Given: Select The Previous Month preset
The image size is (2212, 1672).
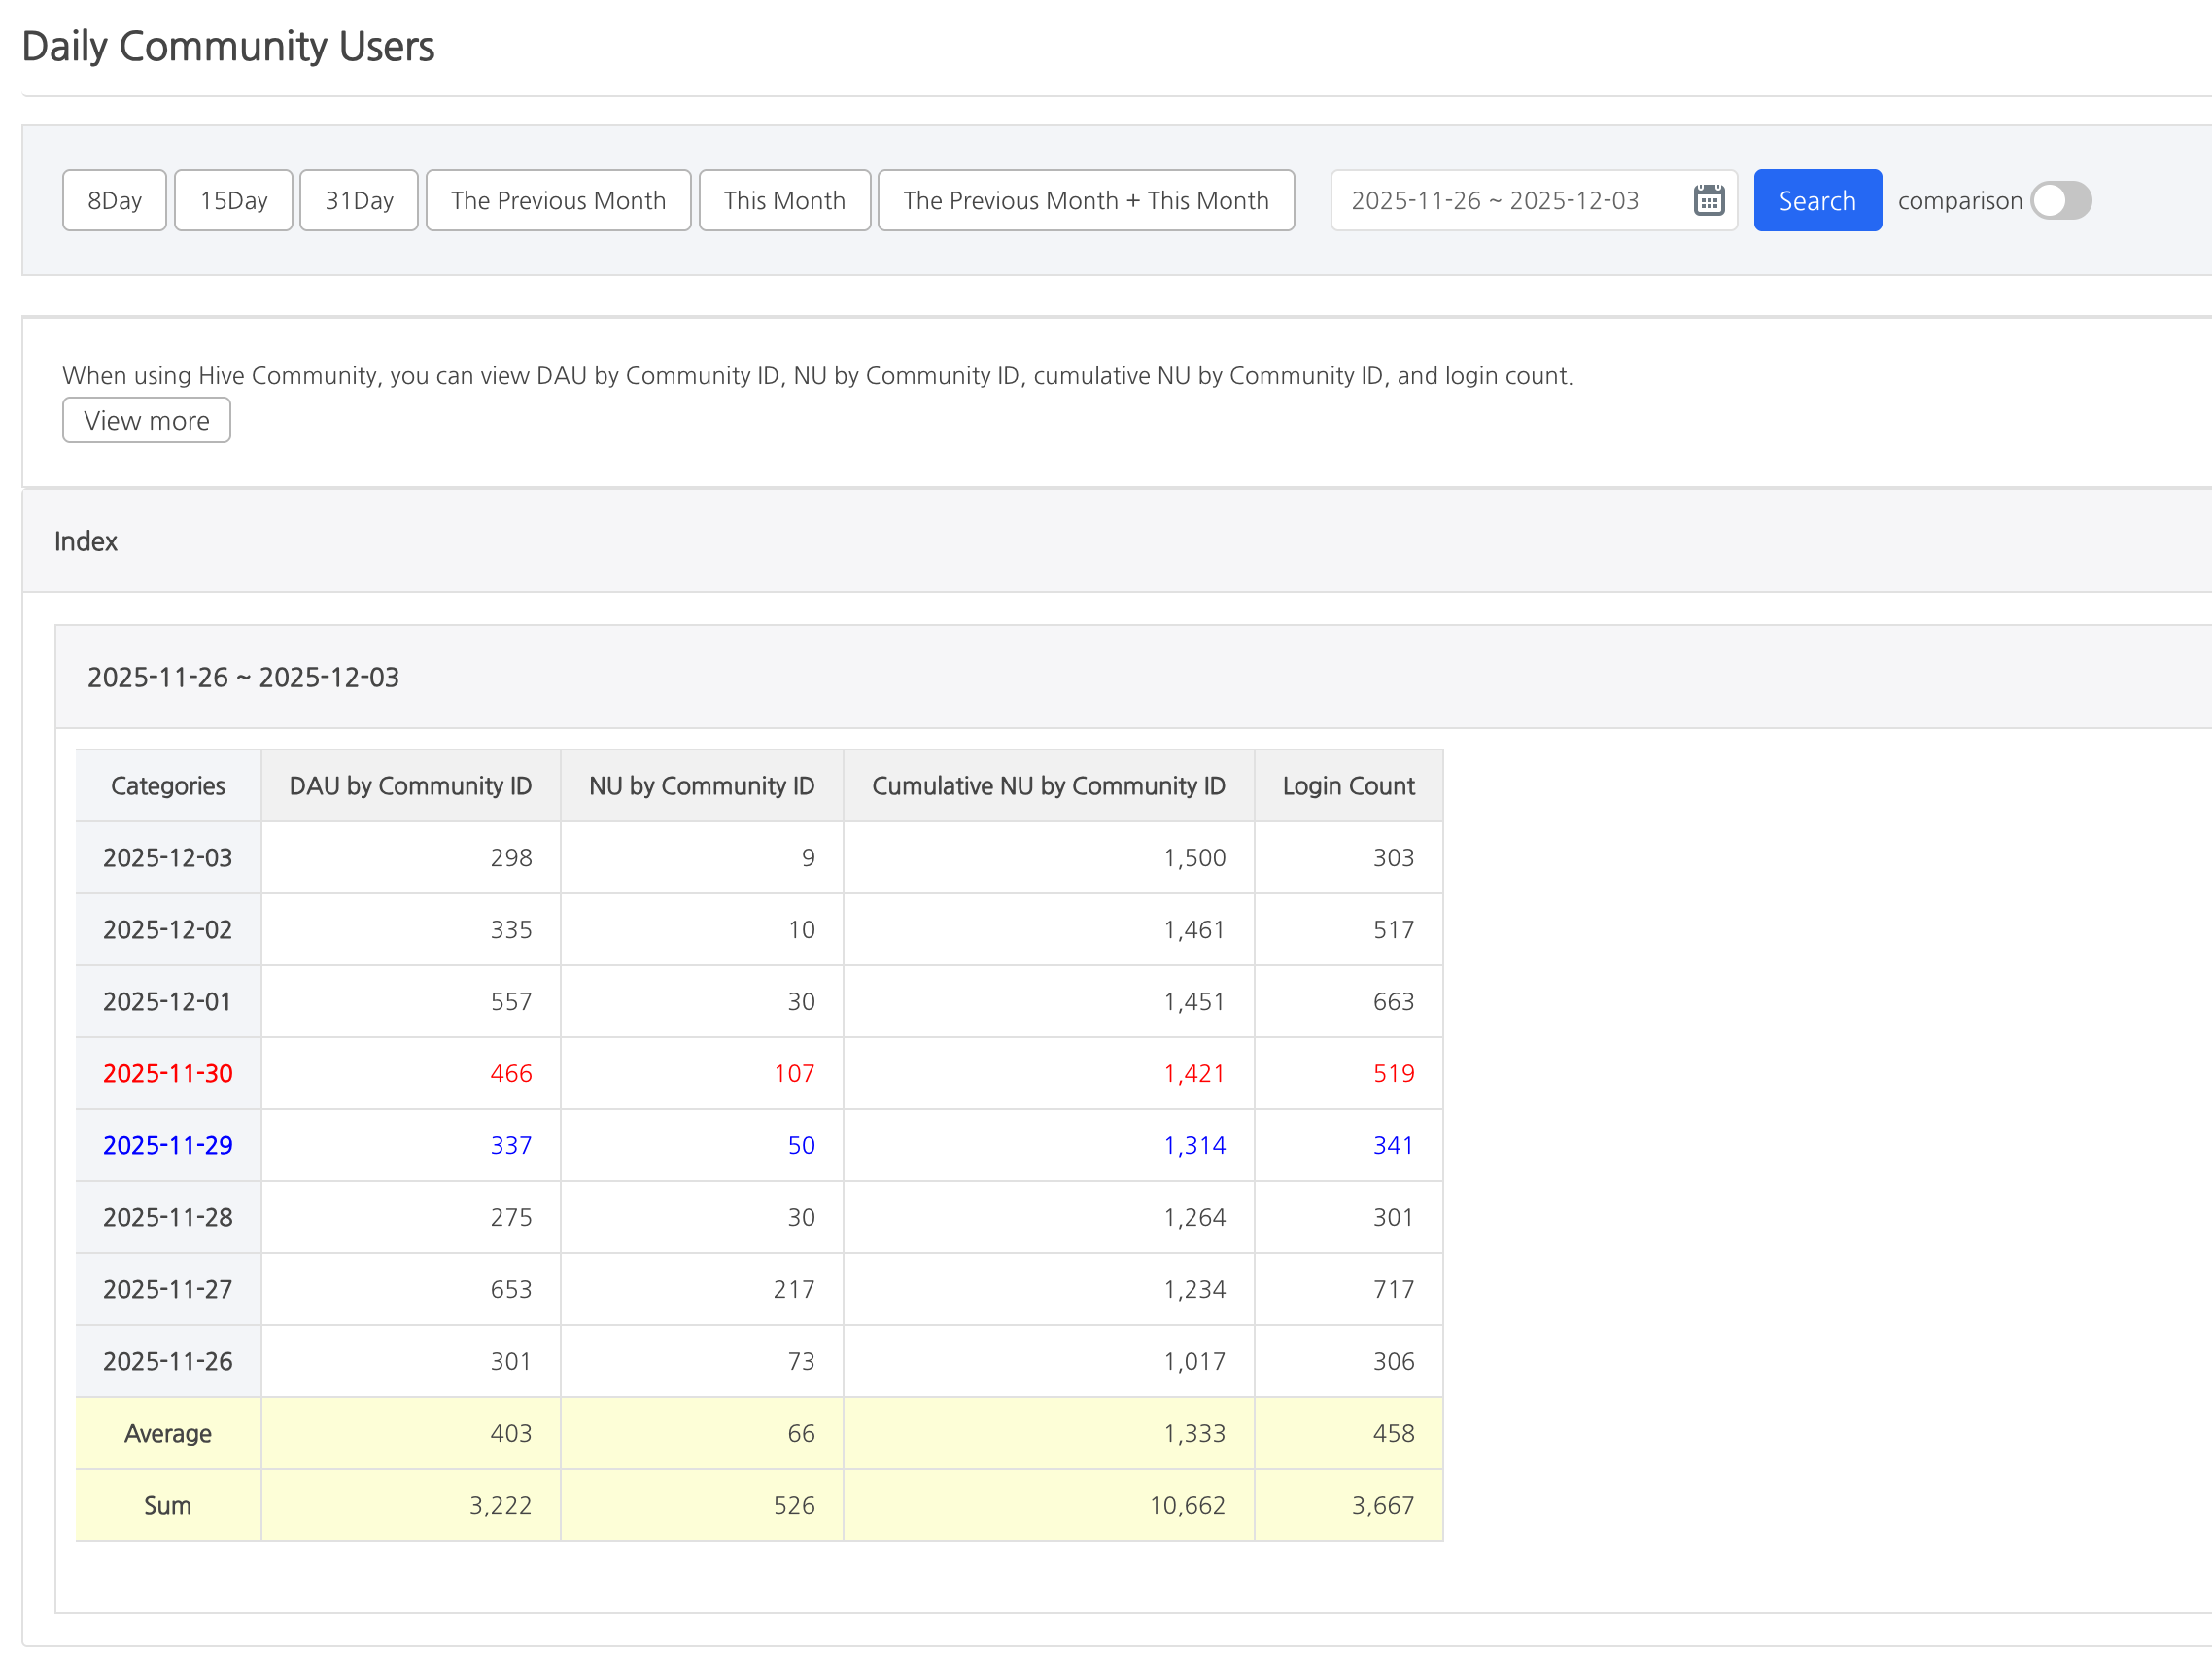Looking at the screenshot, I should pos(558,200).
